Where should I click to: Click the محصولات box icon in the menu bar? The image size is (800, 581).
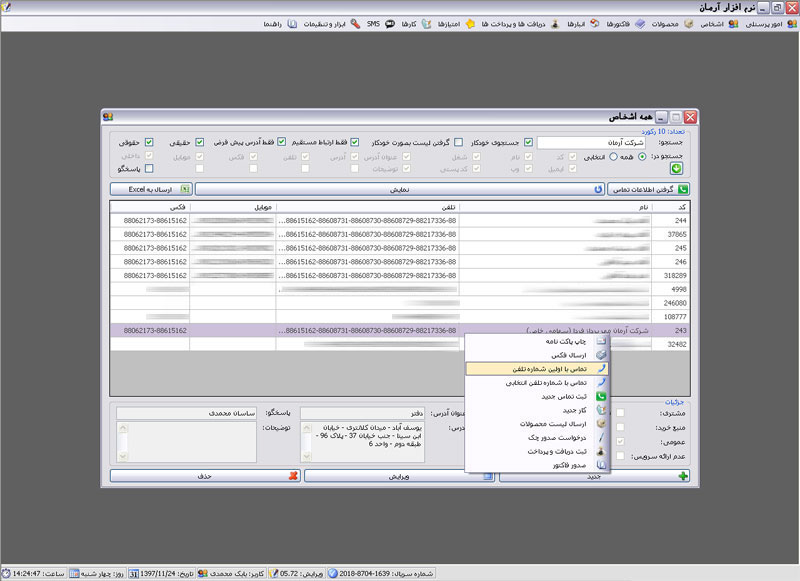(x=688, y=24)
